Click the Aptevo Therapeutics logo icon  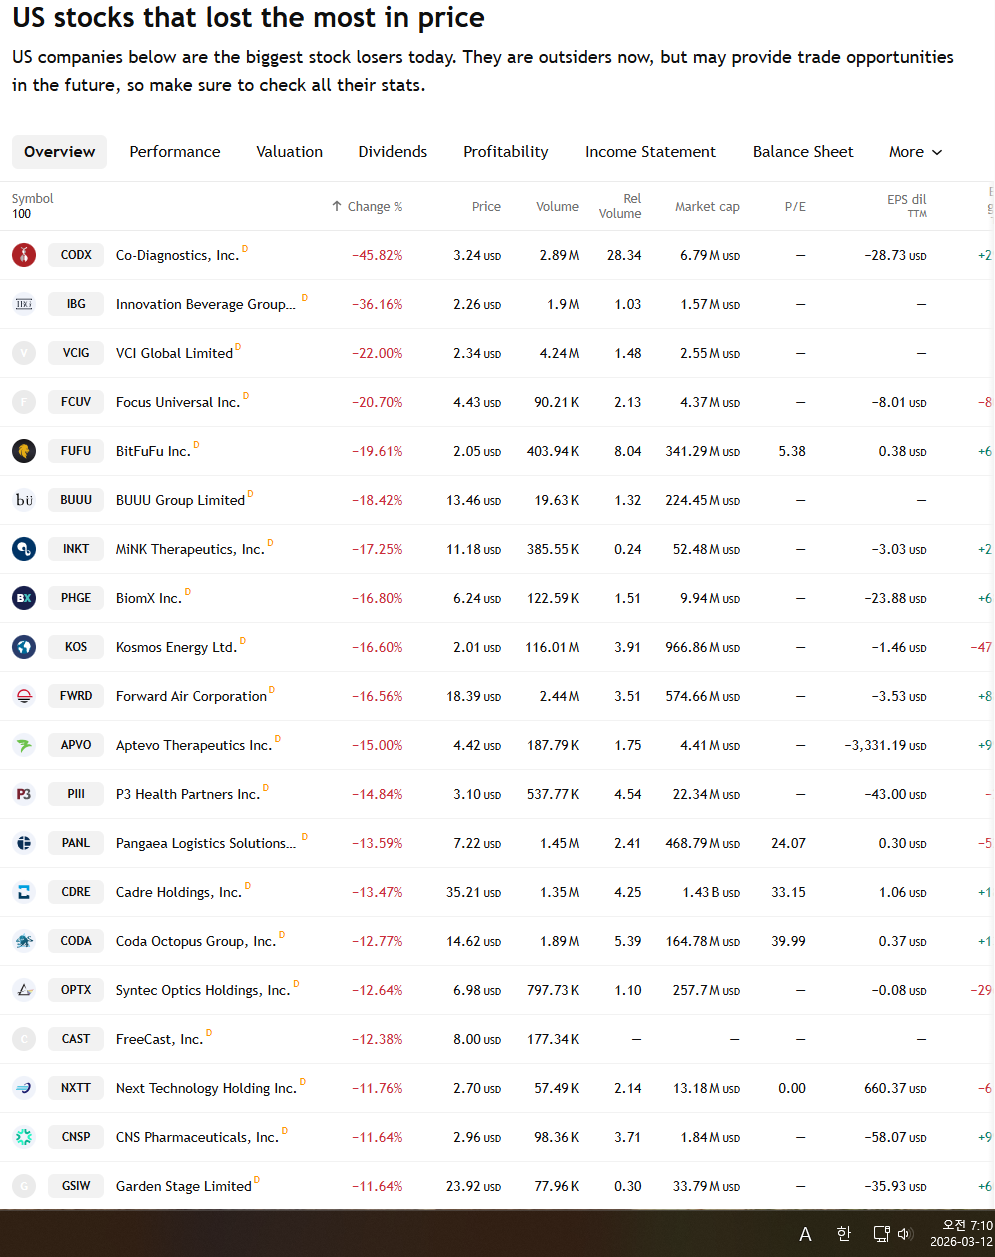24,745
